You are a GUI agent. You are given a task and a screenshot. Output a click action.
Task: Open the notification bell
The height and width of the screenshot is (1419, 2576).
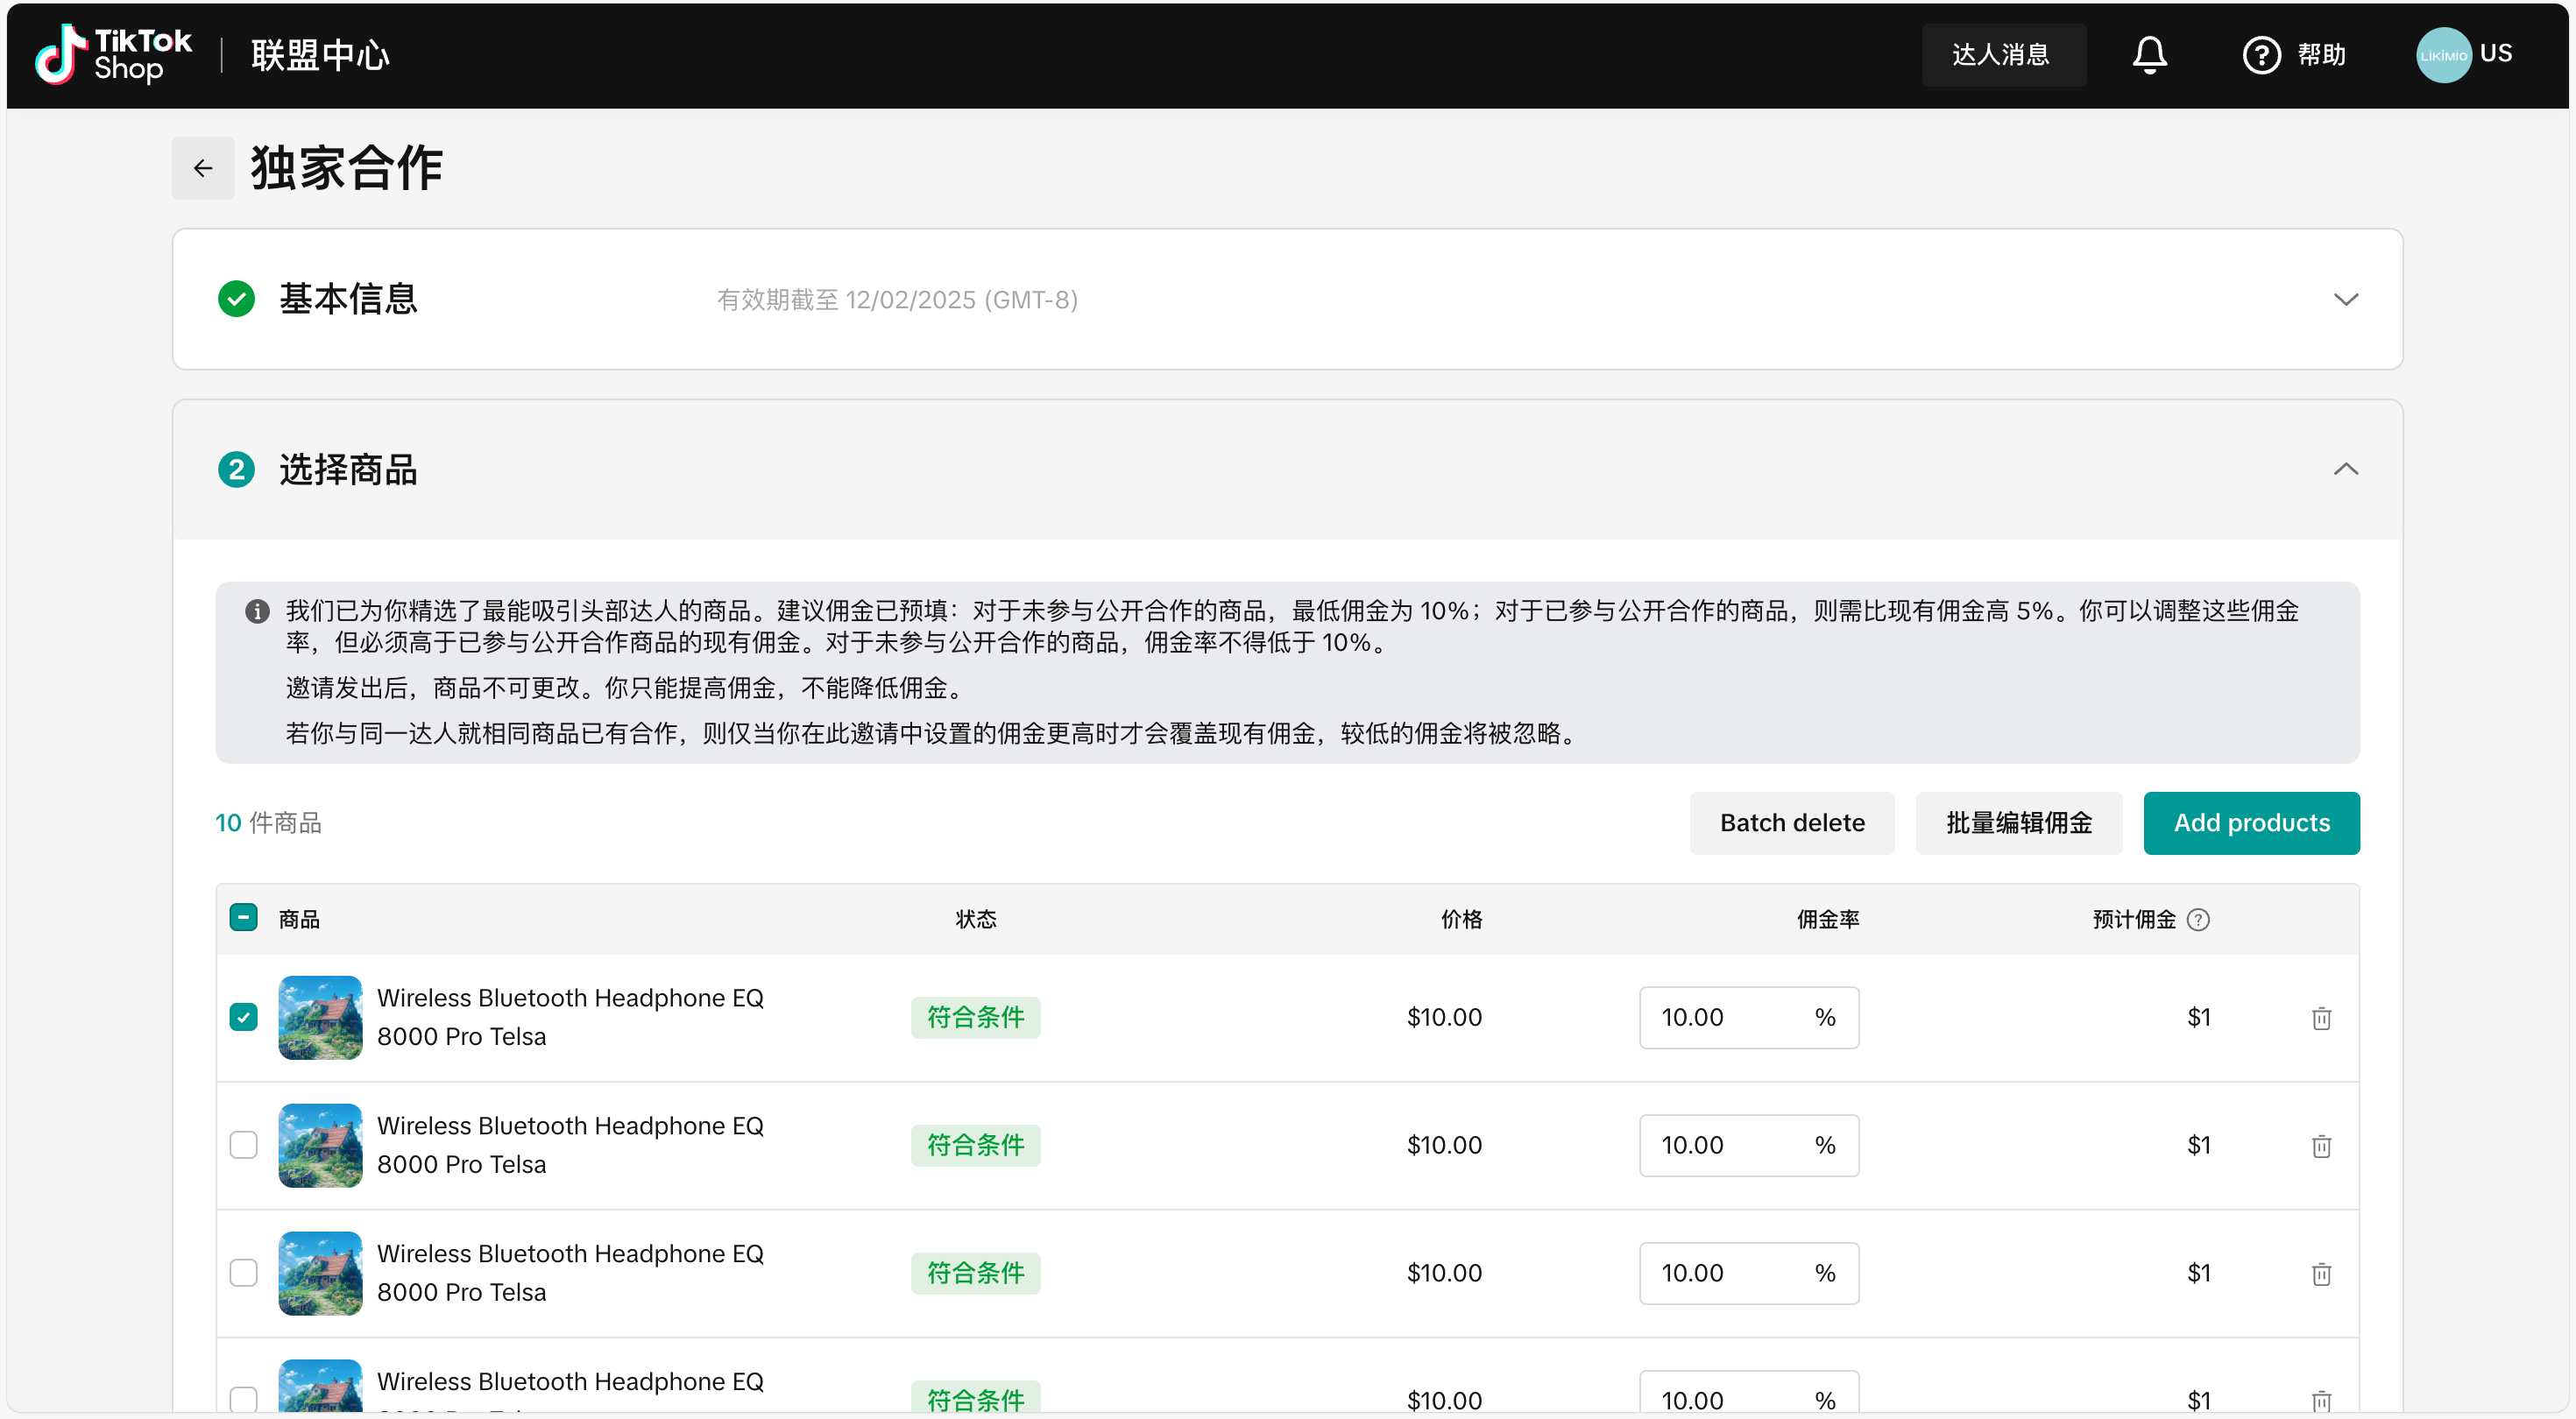[2149, 54]
